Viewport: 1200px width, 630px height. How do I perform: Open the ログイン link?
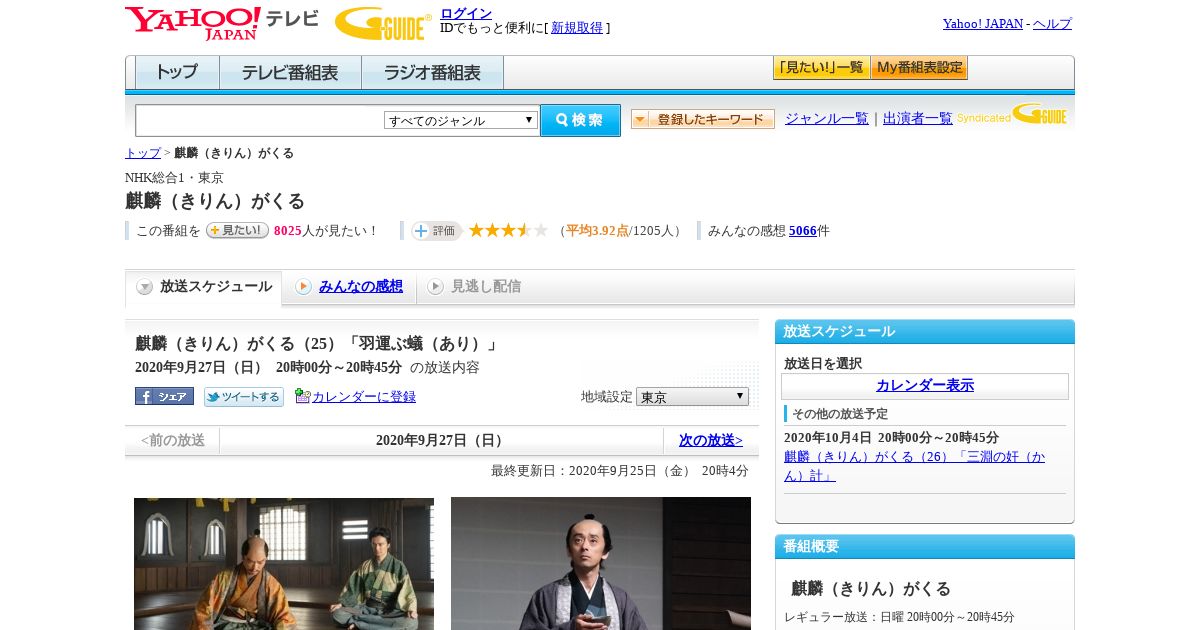pos(466,13)
